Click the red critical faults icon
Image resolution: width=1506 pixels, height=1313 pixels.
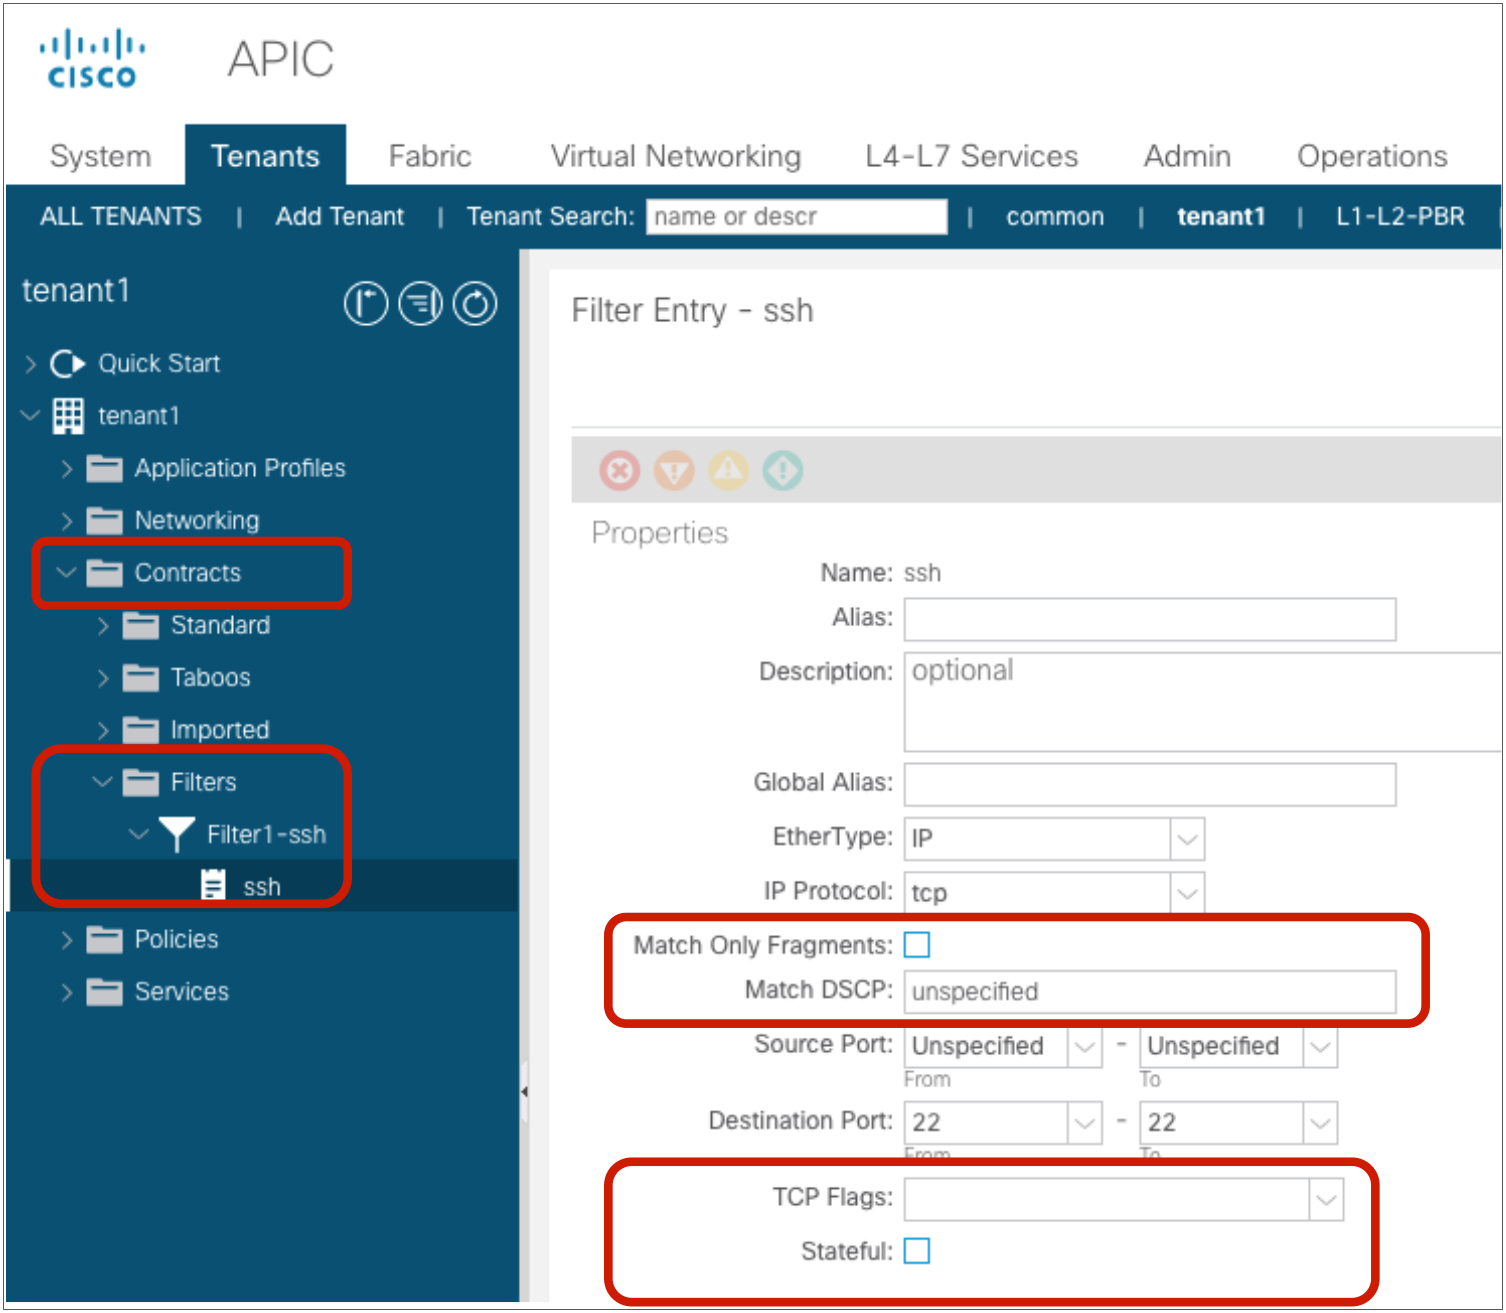pos(620,469)
